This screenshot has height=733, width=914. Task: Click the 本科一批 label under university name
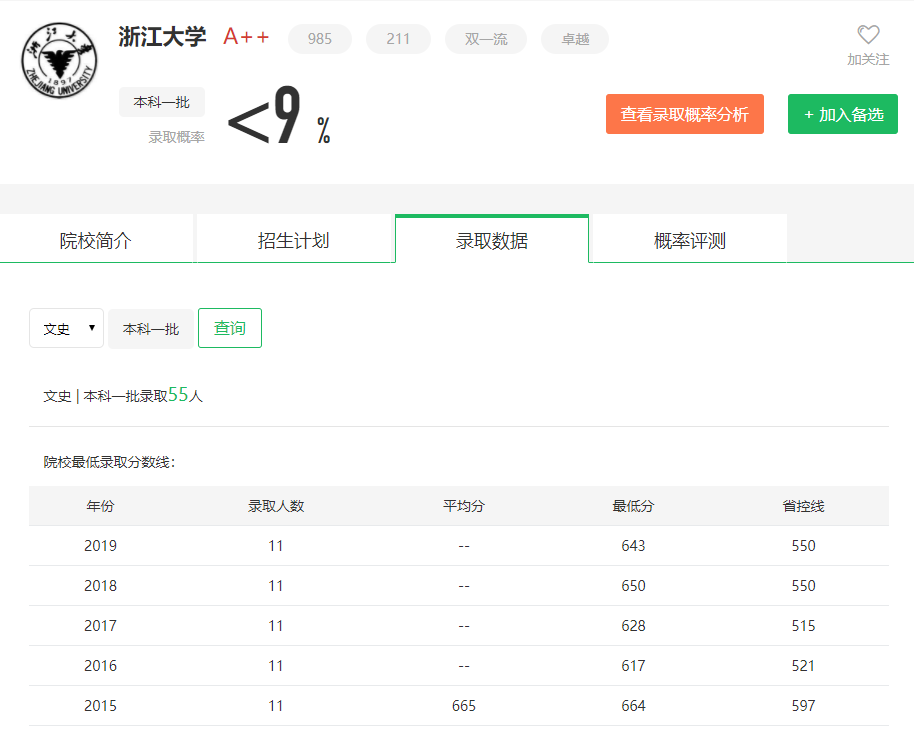[162, 102]
